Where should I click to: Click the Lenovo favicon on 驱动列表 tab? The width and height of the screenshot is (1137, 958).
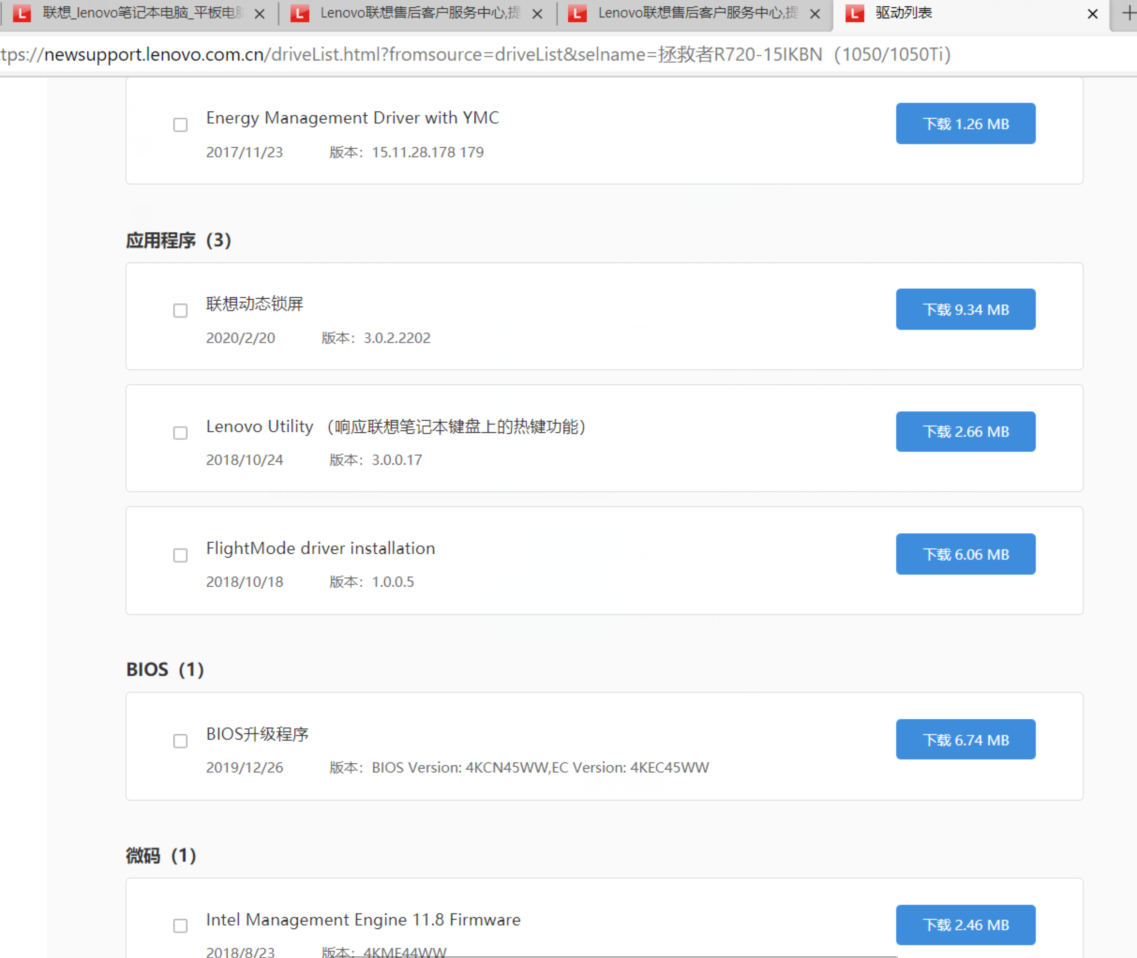pyautogui.click(x=855, y=13)
